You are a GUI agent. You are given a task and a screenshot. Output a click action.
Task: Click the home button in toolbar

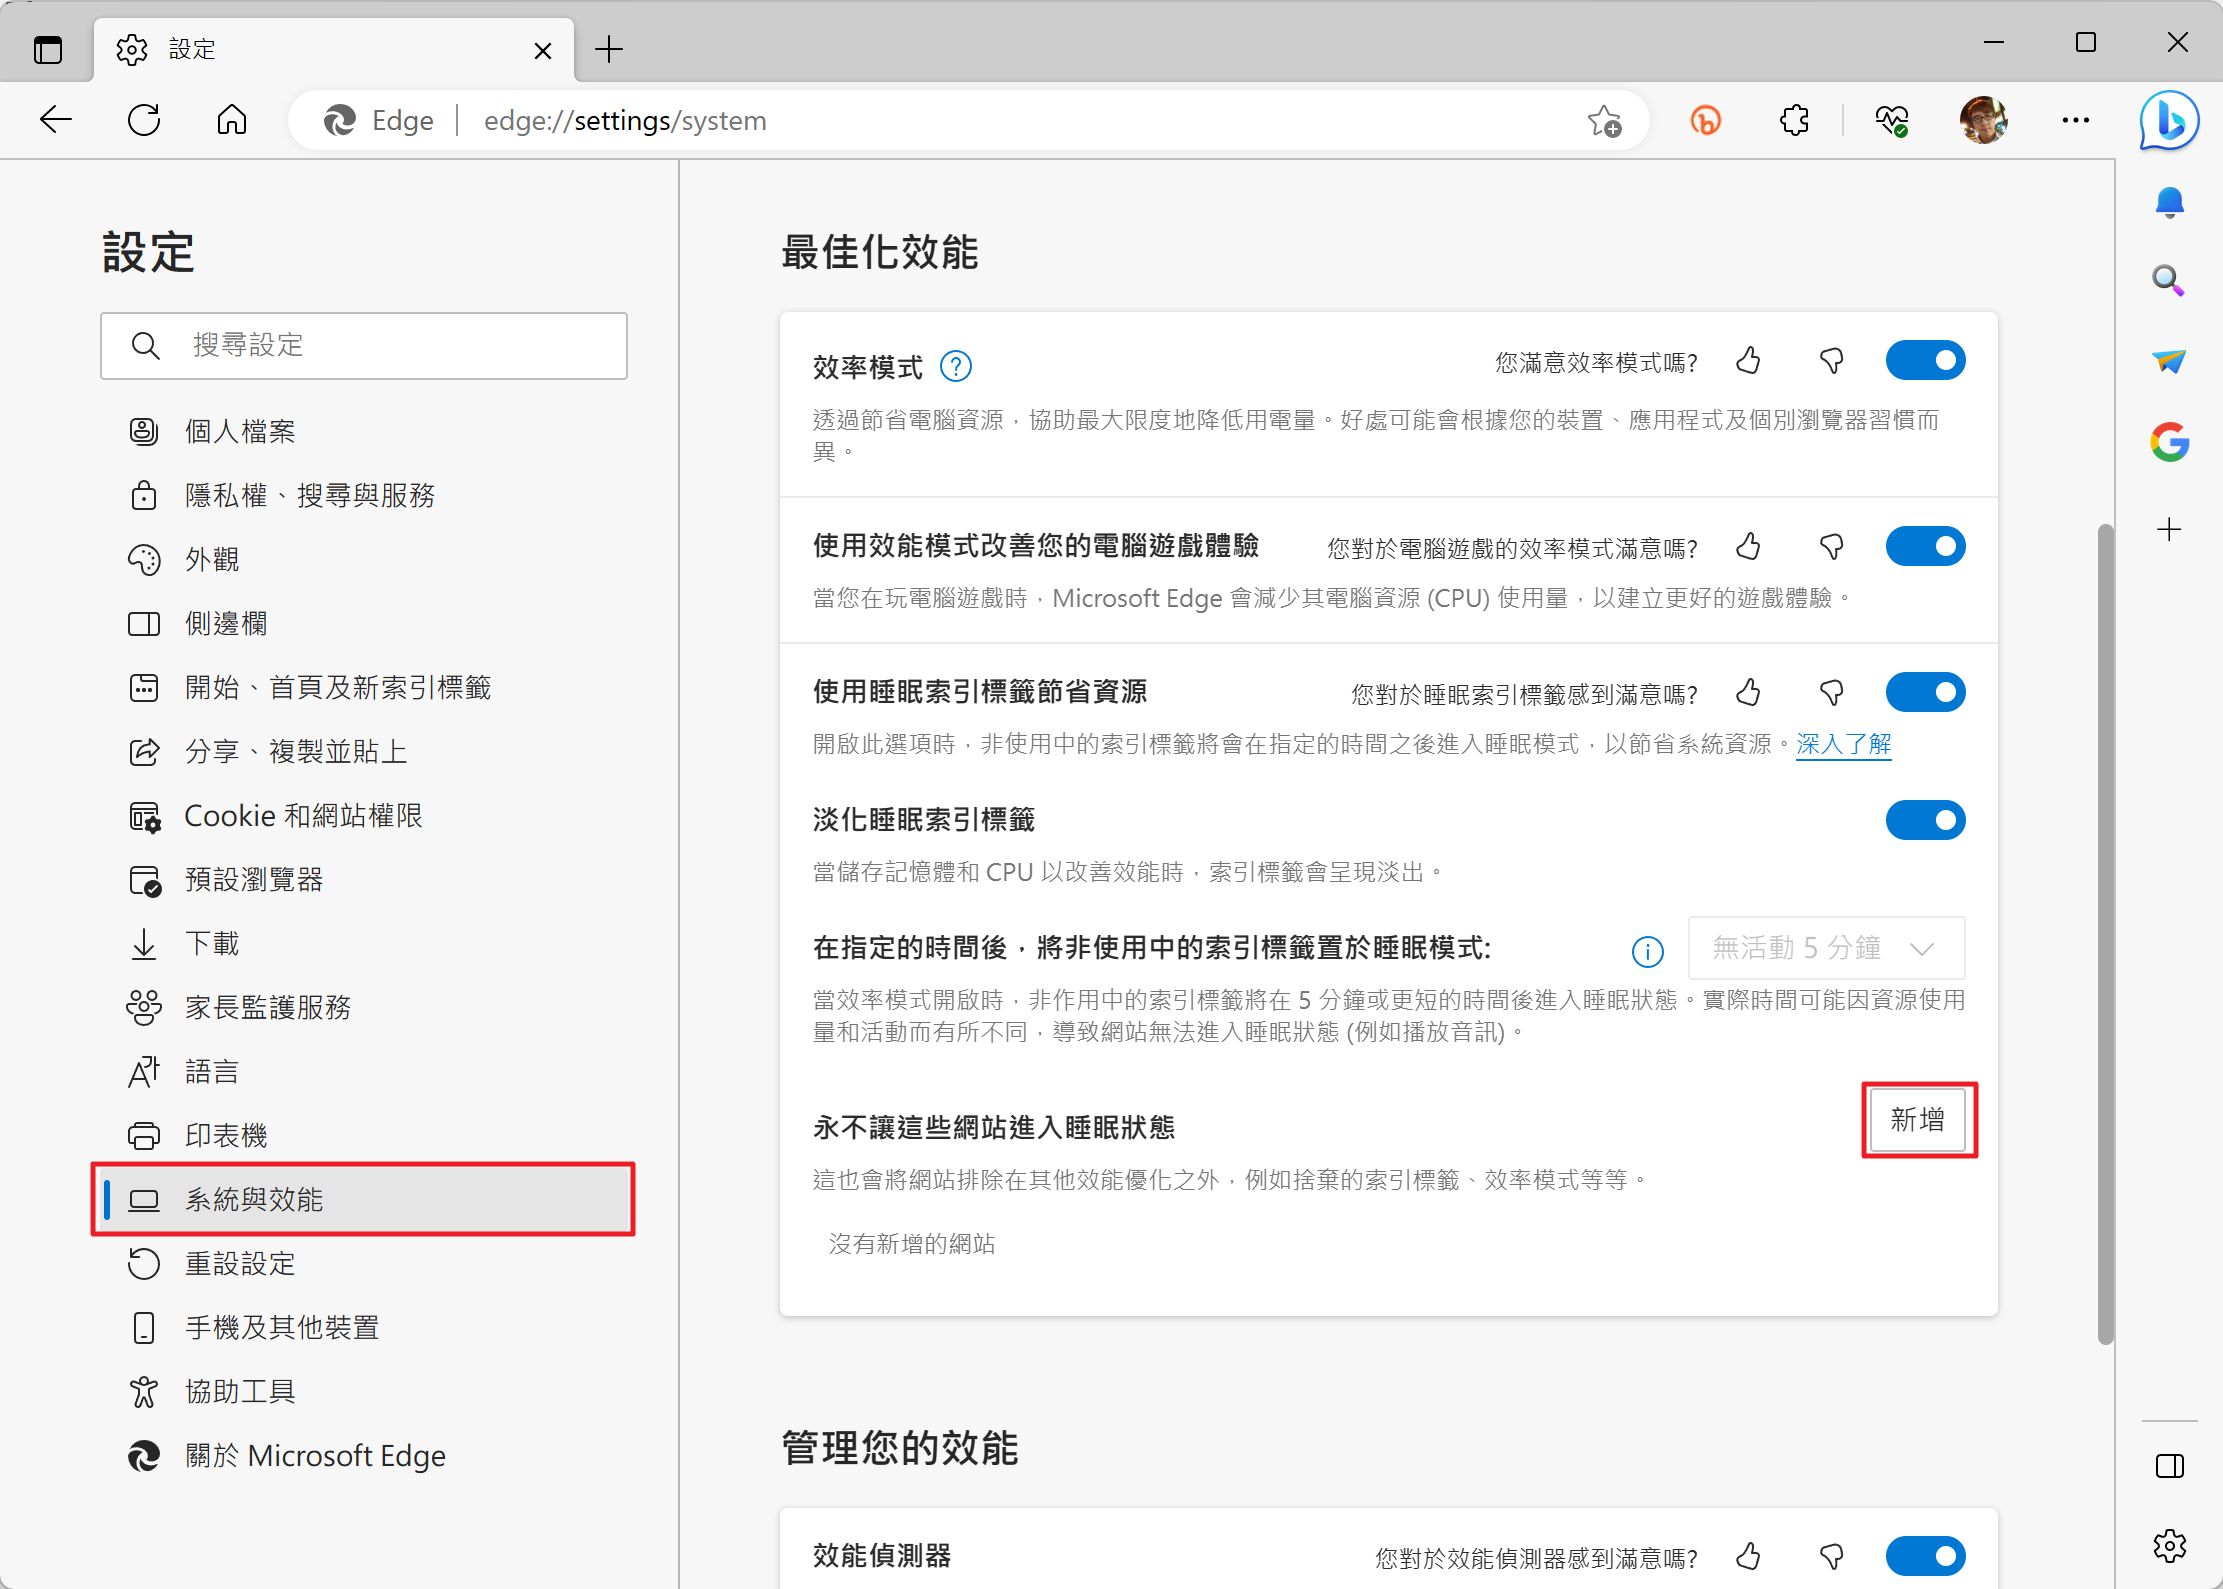[x=232, y=121]
